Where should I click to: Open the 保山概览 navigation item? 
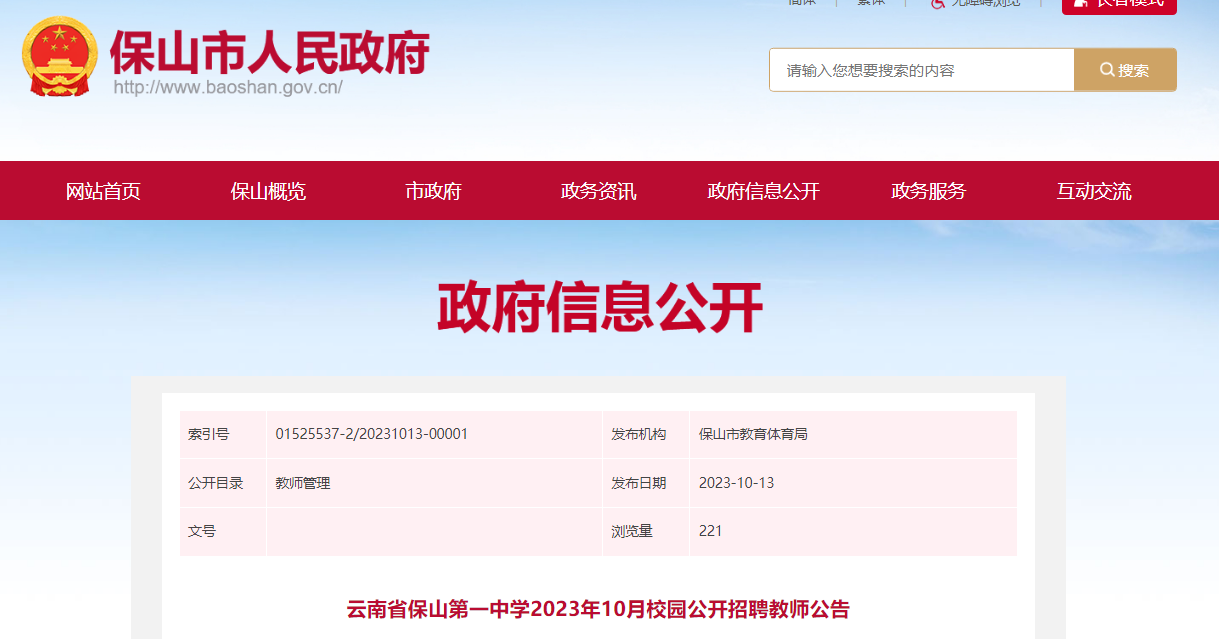pyautogui.click(x=268, y=191)
